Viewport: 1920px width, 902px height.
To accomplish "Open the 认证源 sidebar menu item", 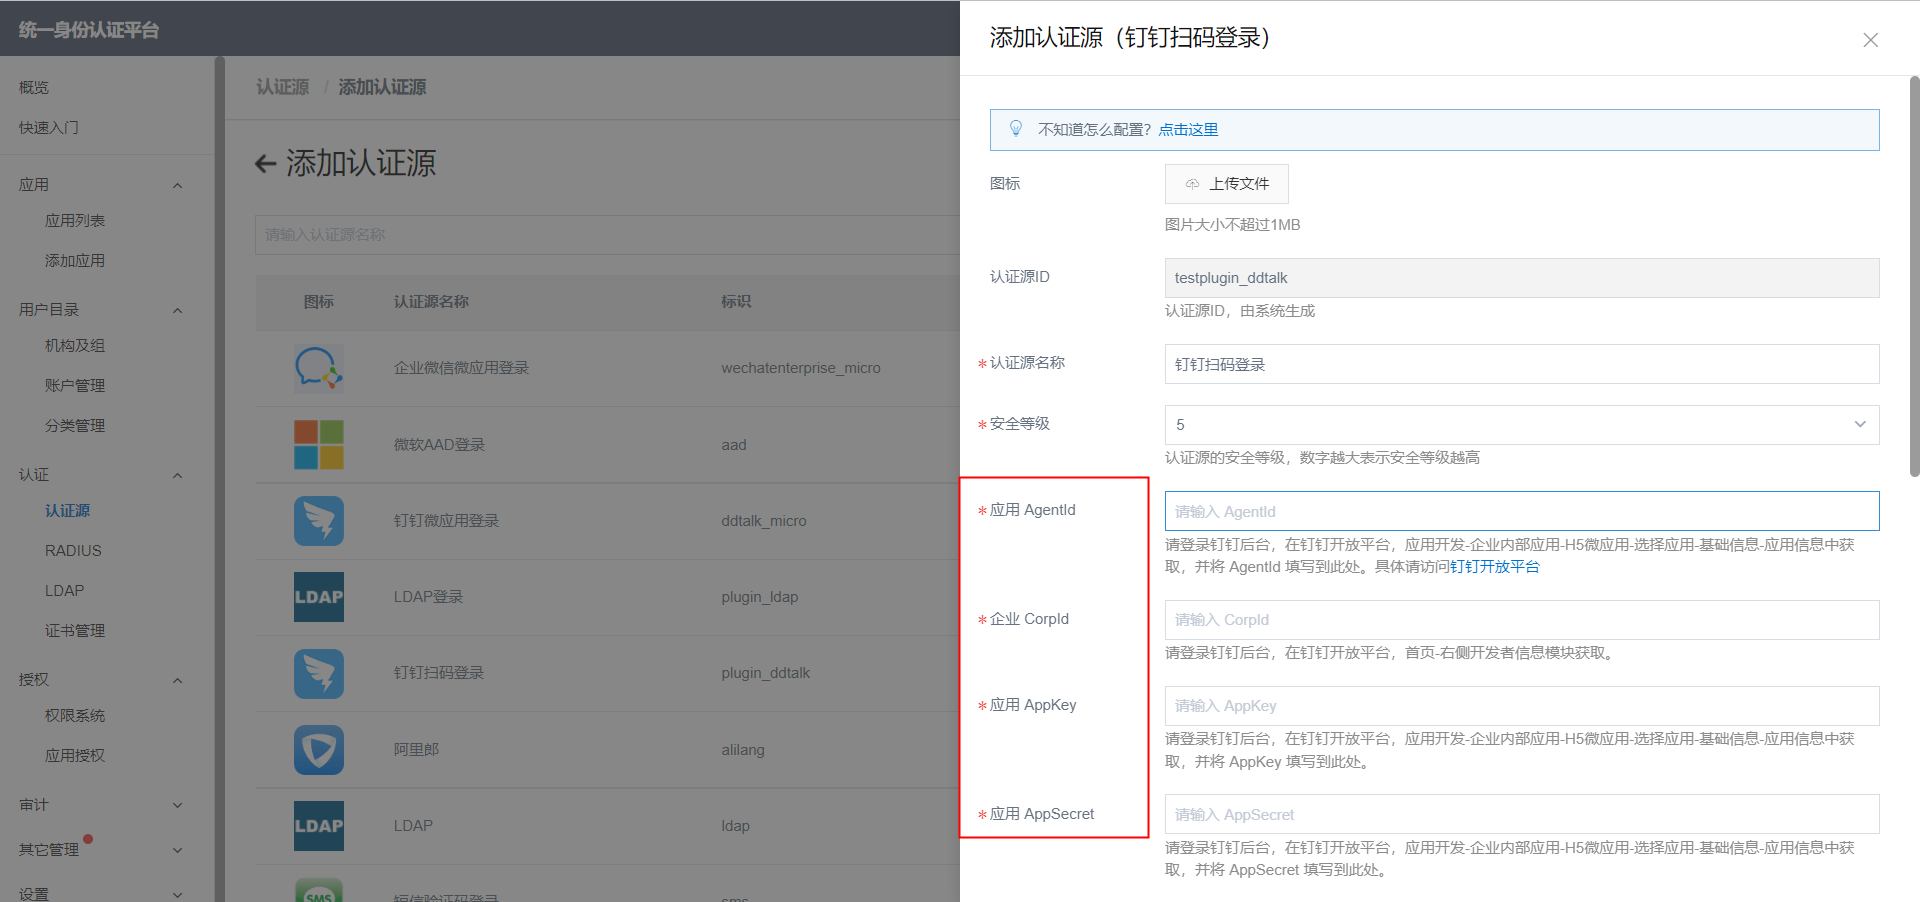I will tap(67, 511).
